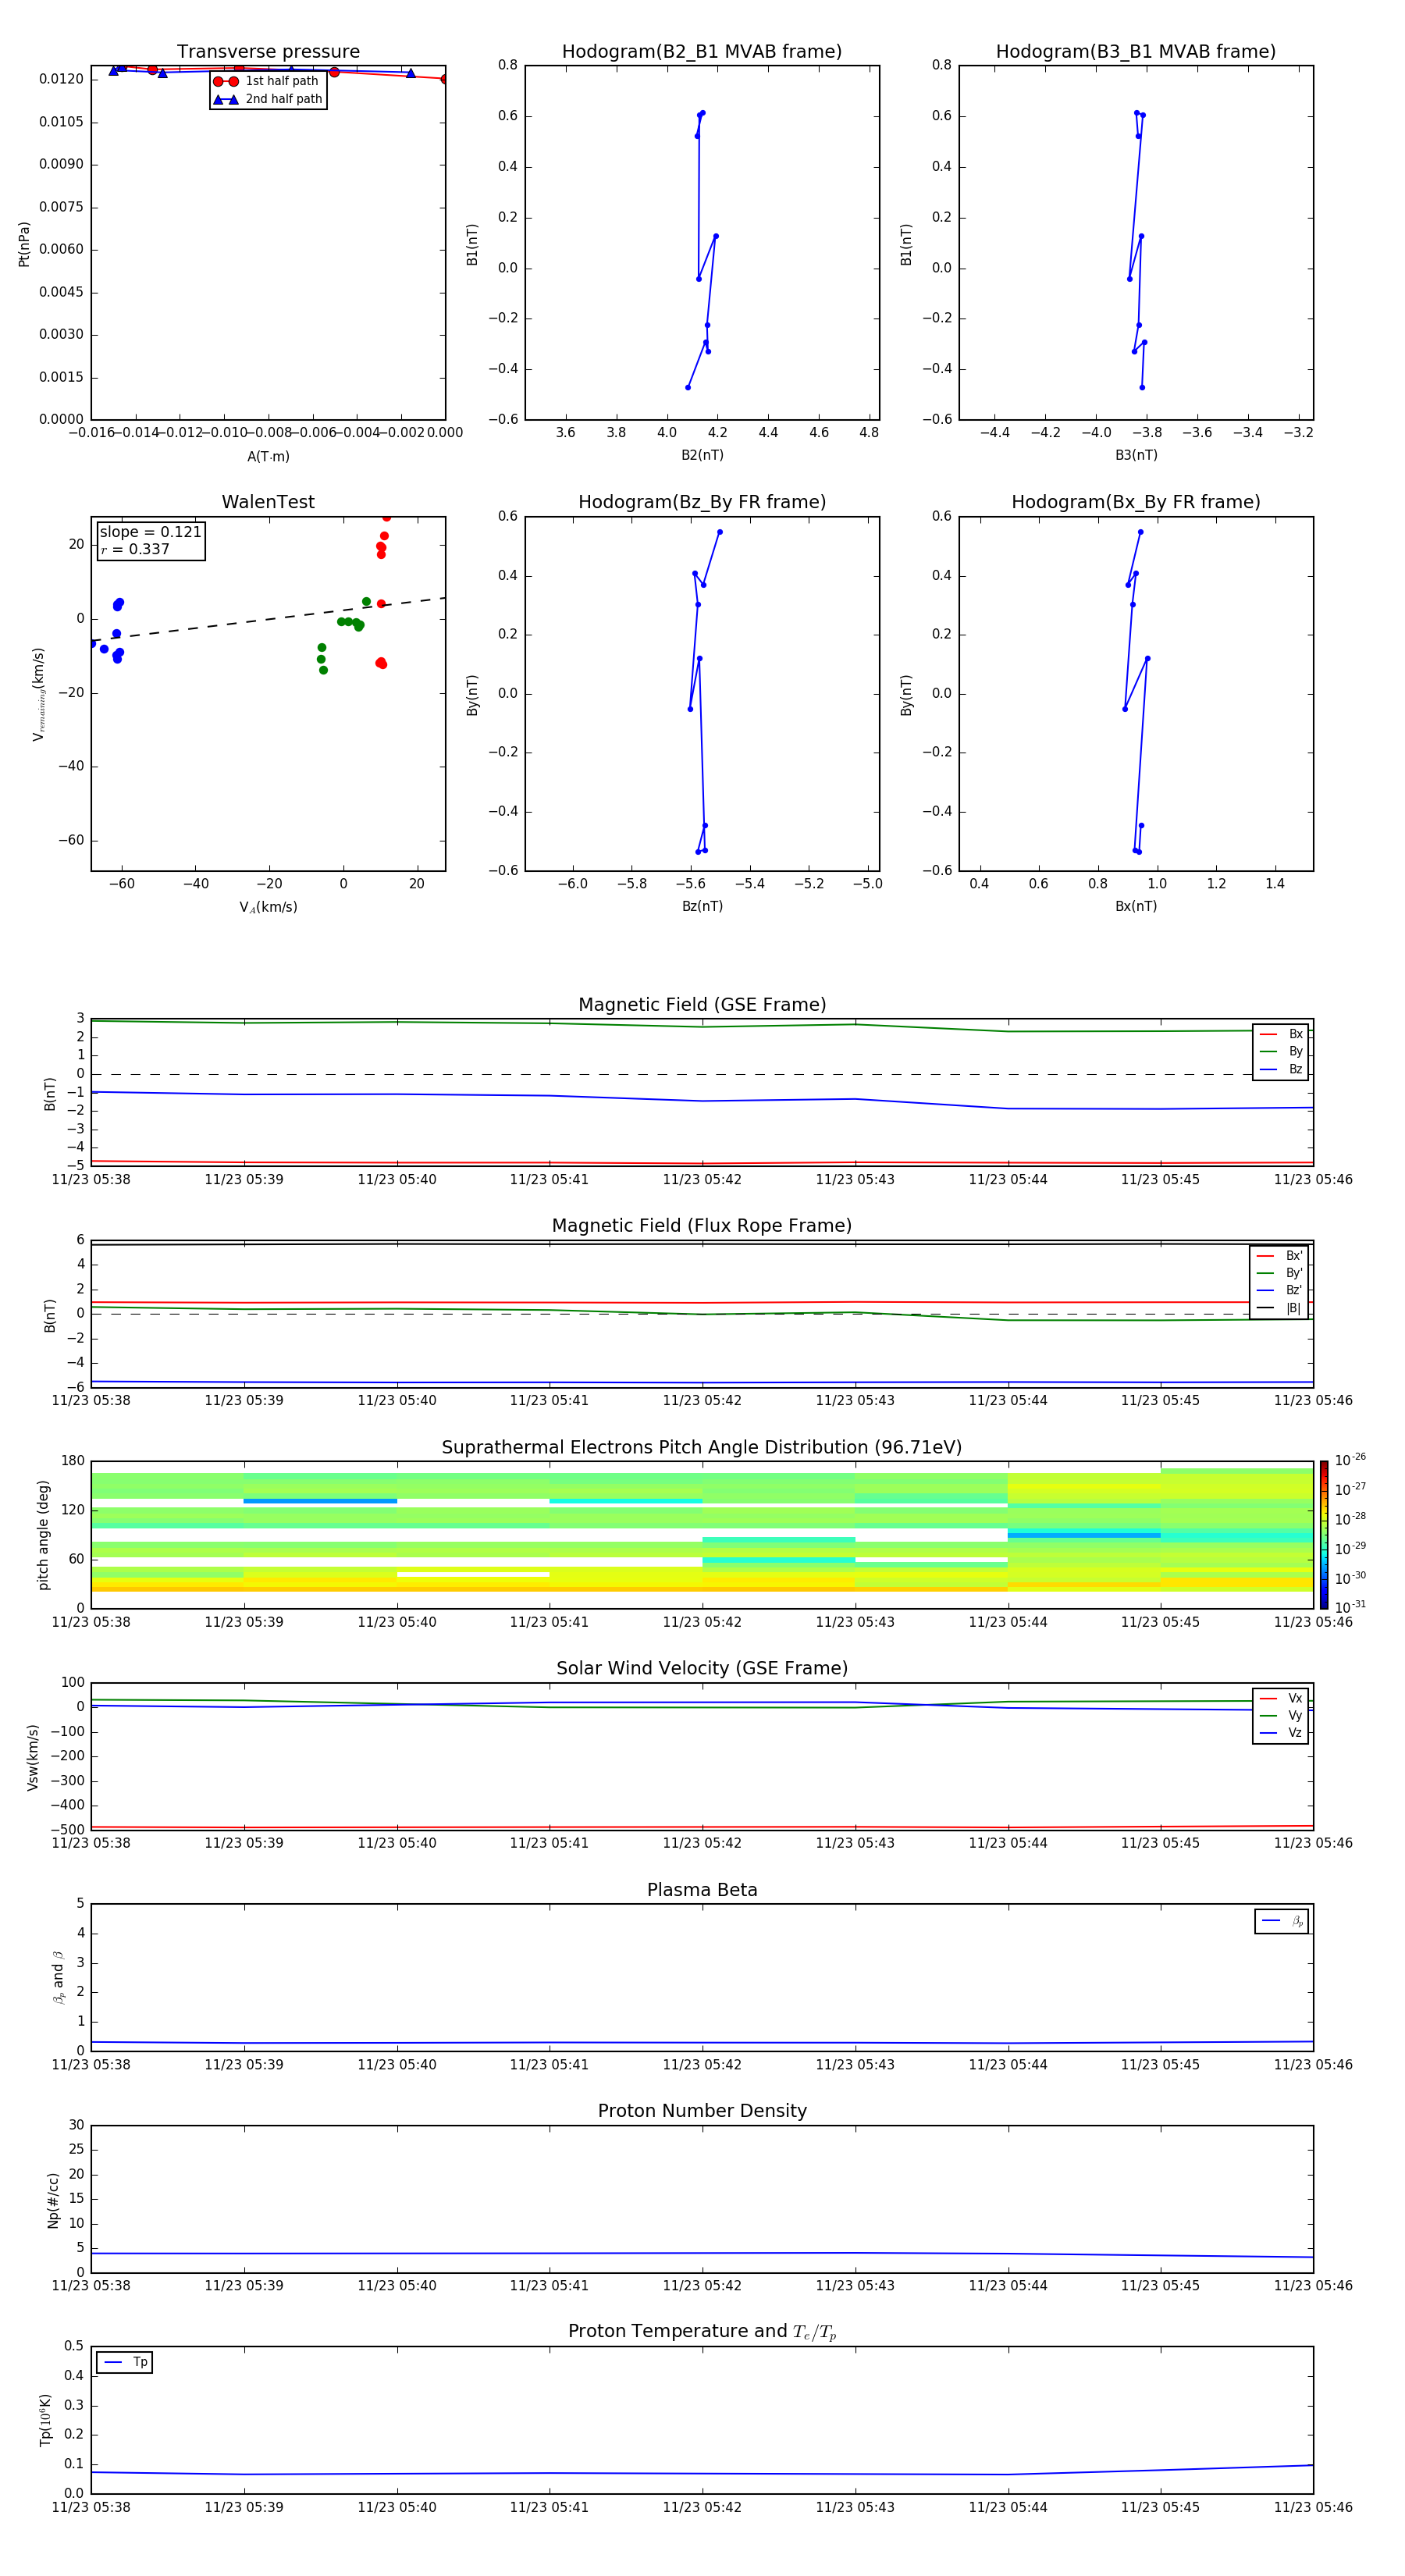Click the "WalenTest" plot title
Viewport: 1405px width, 2576px height.
point(268,502)
